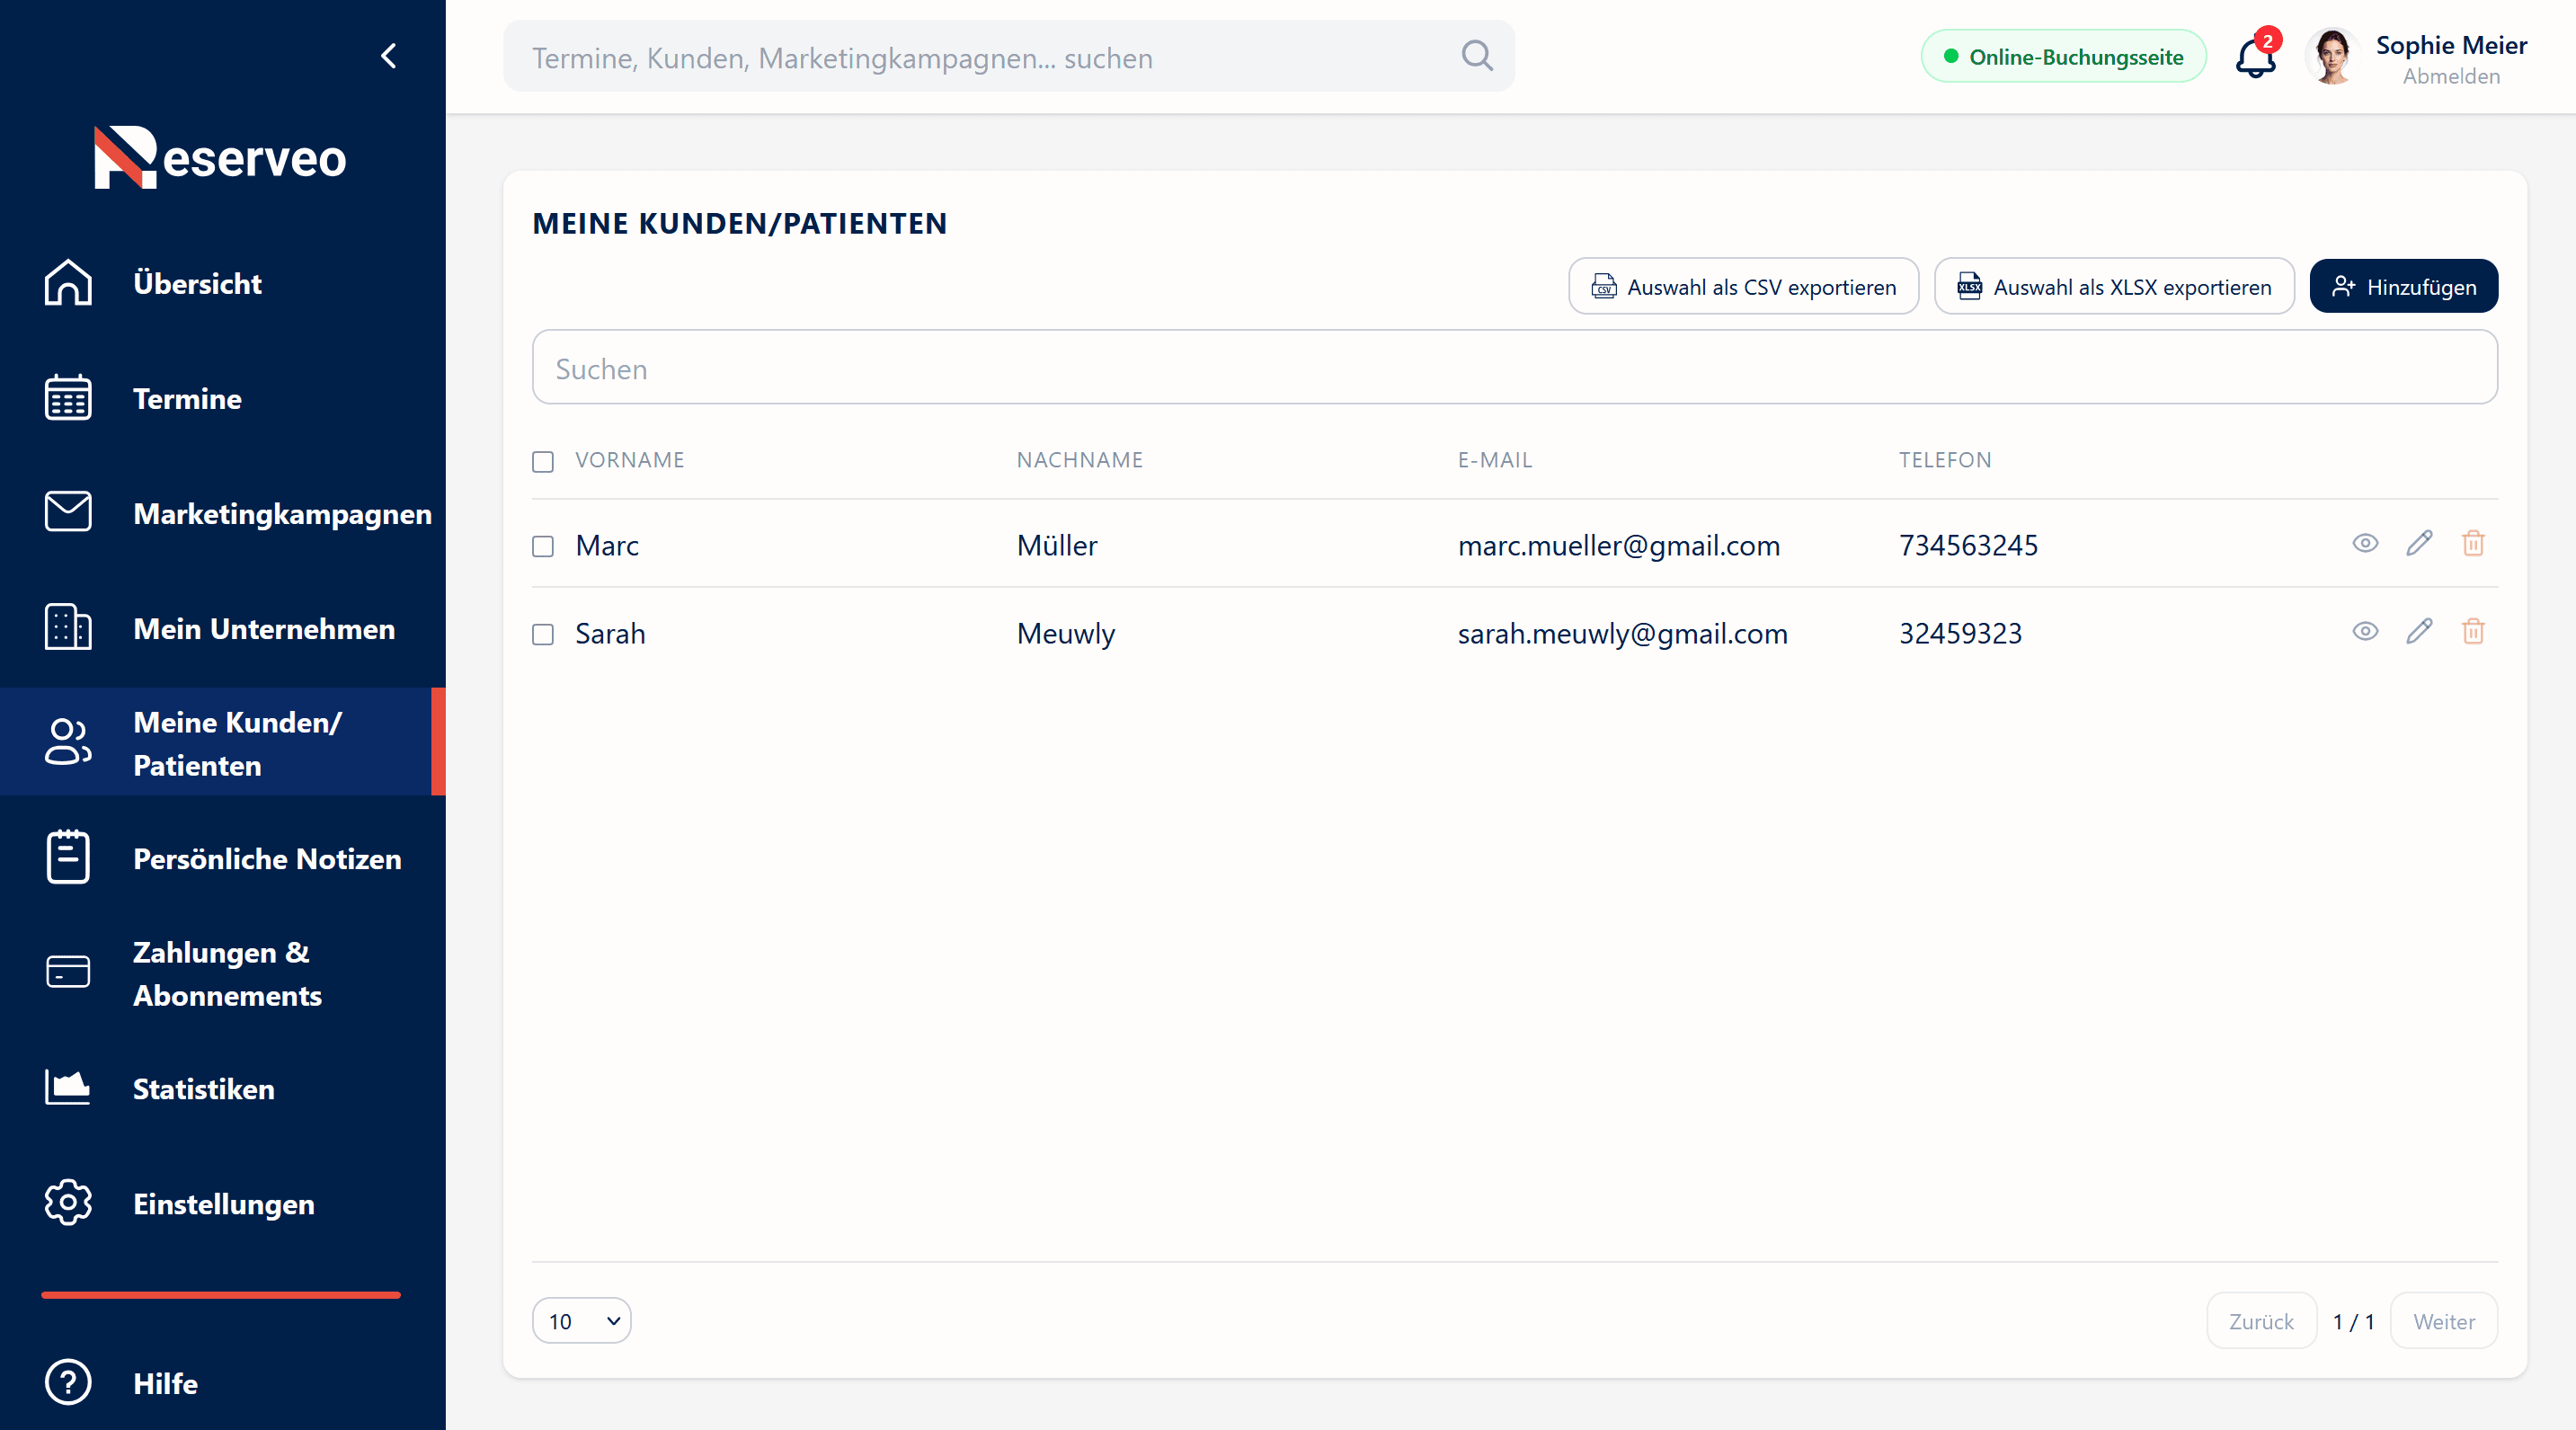The image size is (2576, 1430).
Task: Click the Statistiken chart icon
Action: coord(68,1087)
